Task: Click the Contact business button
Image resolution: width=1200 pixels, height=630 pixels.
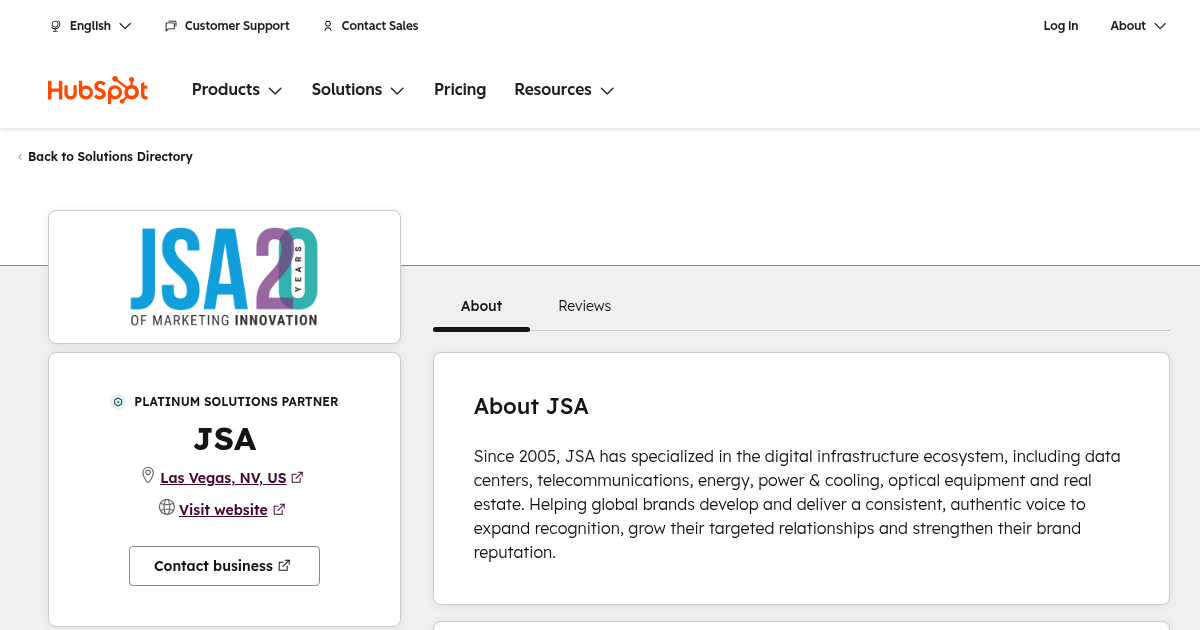Action: click(x=224, y=566)
